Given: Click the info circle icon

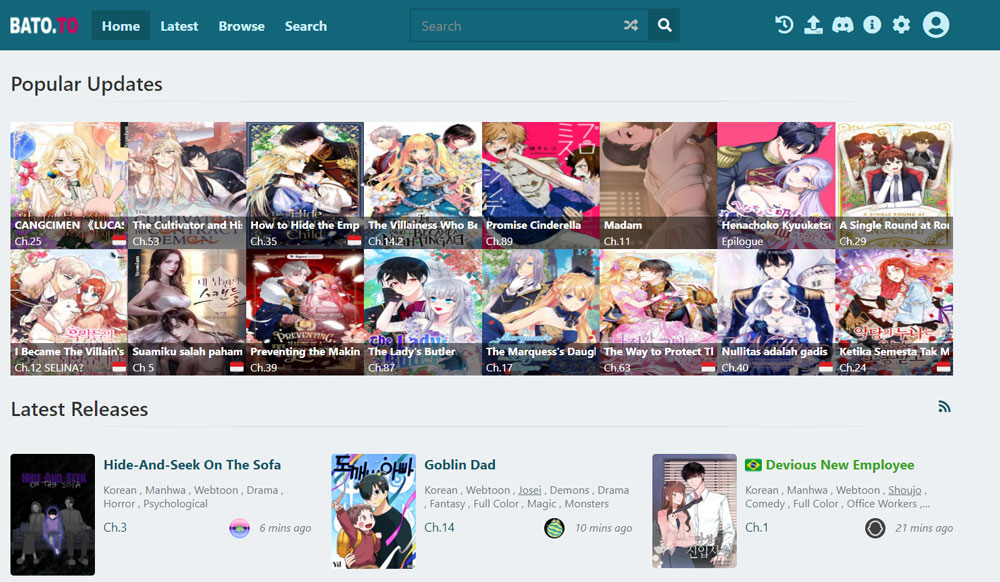Looking at the screenshot, I should pyautogui.click(x=872, y=25).
